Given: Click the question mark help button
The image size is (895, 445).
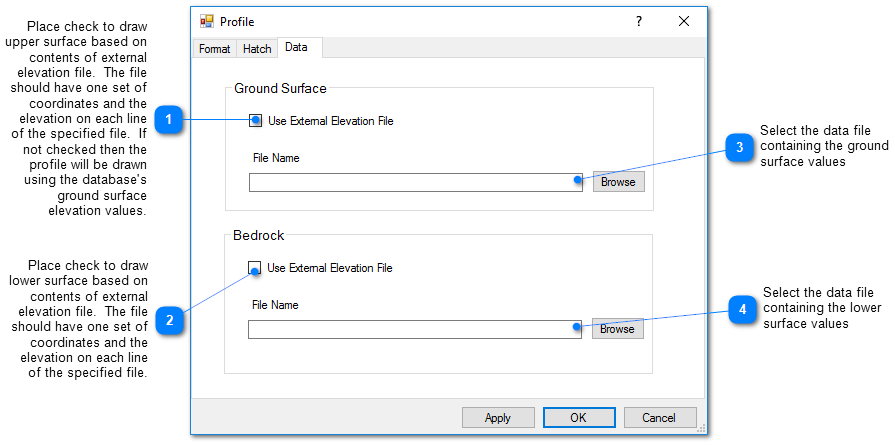Looking at the screenshot, I should pyautogui.click(x=639, y=21).
